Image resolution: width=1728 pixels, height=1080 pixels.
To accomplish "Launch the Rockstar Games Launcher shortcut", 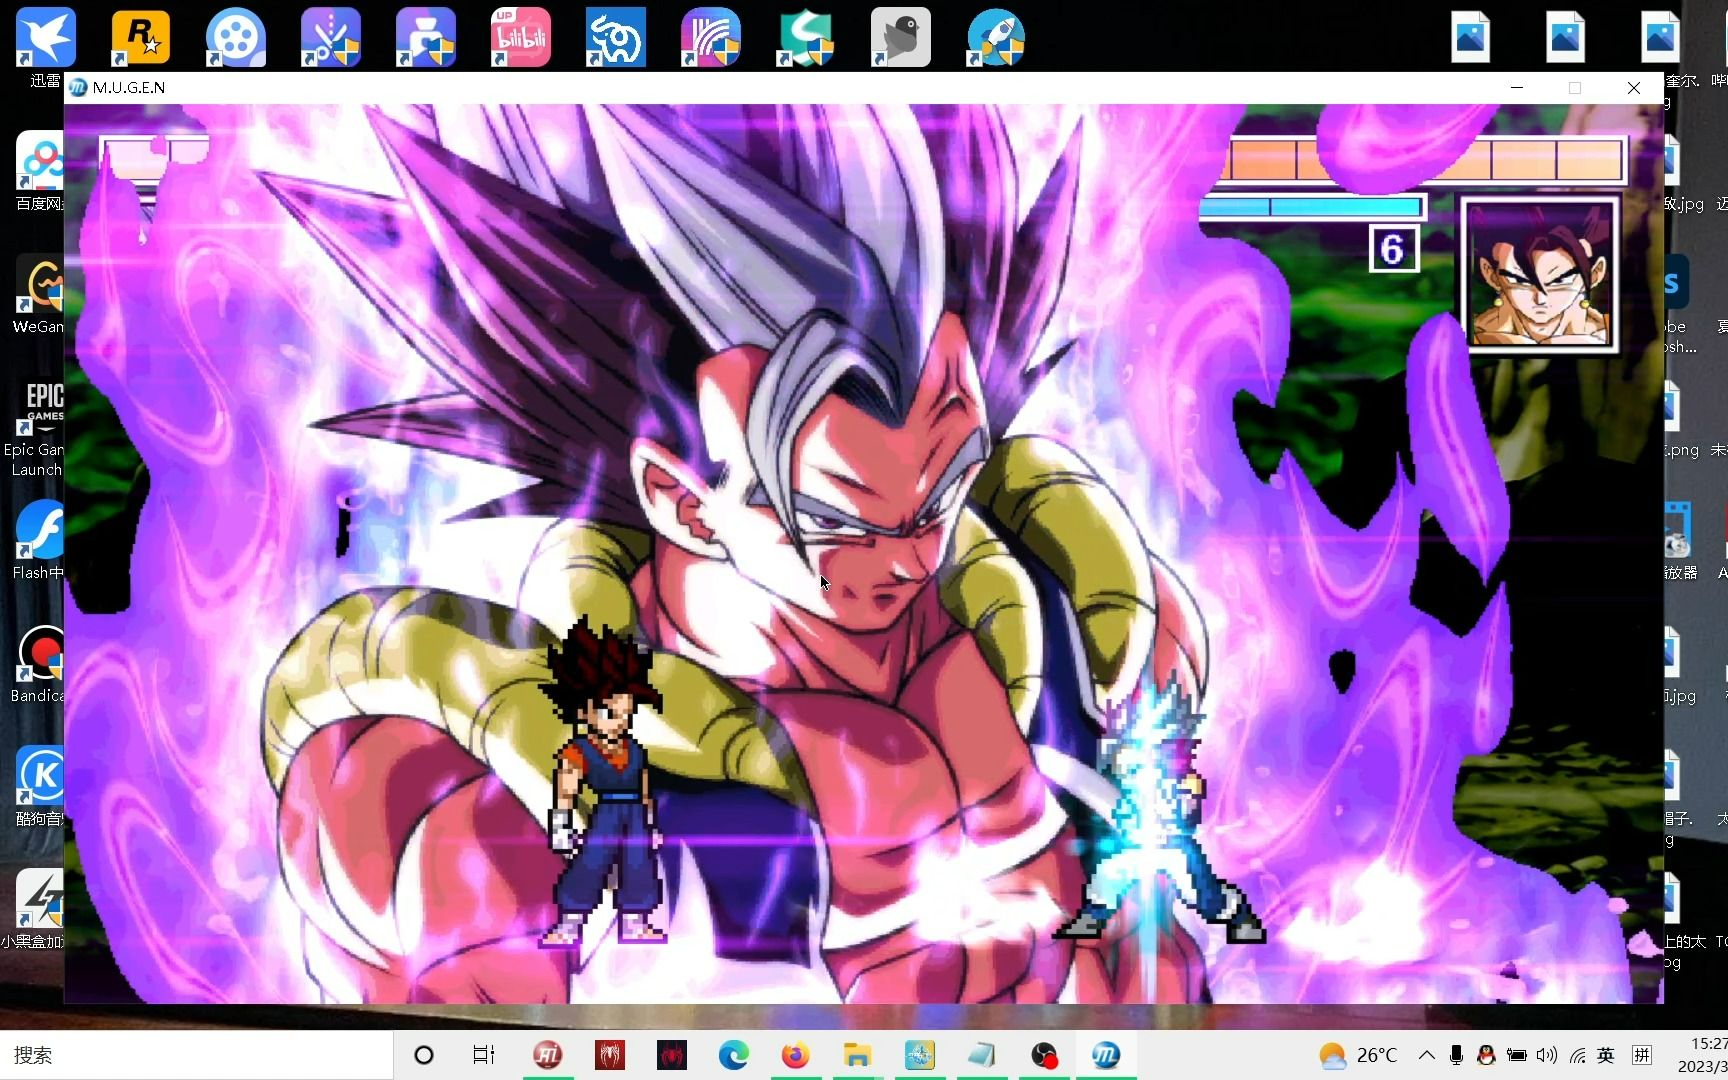I will (141, 38).
